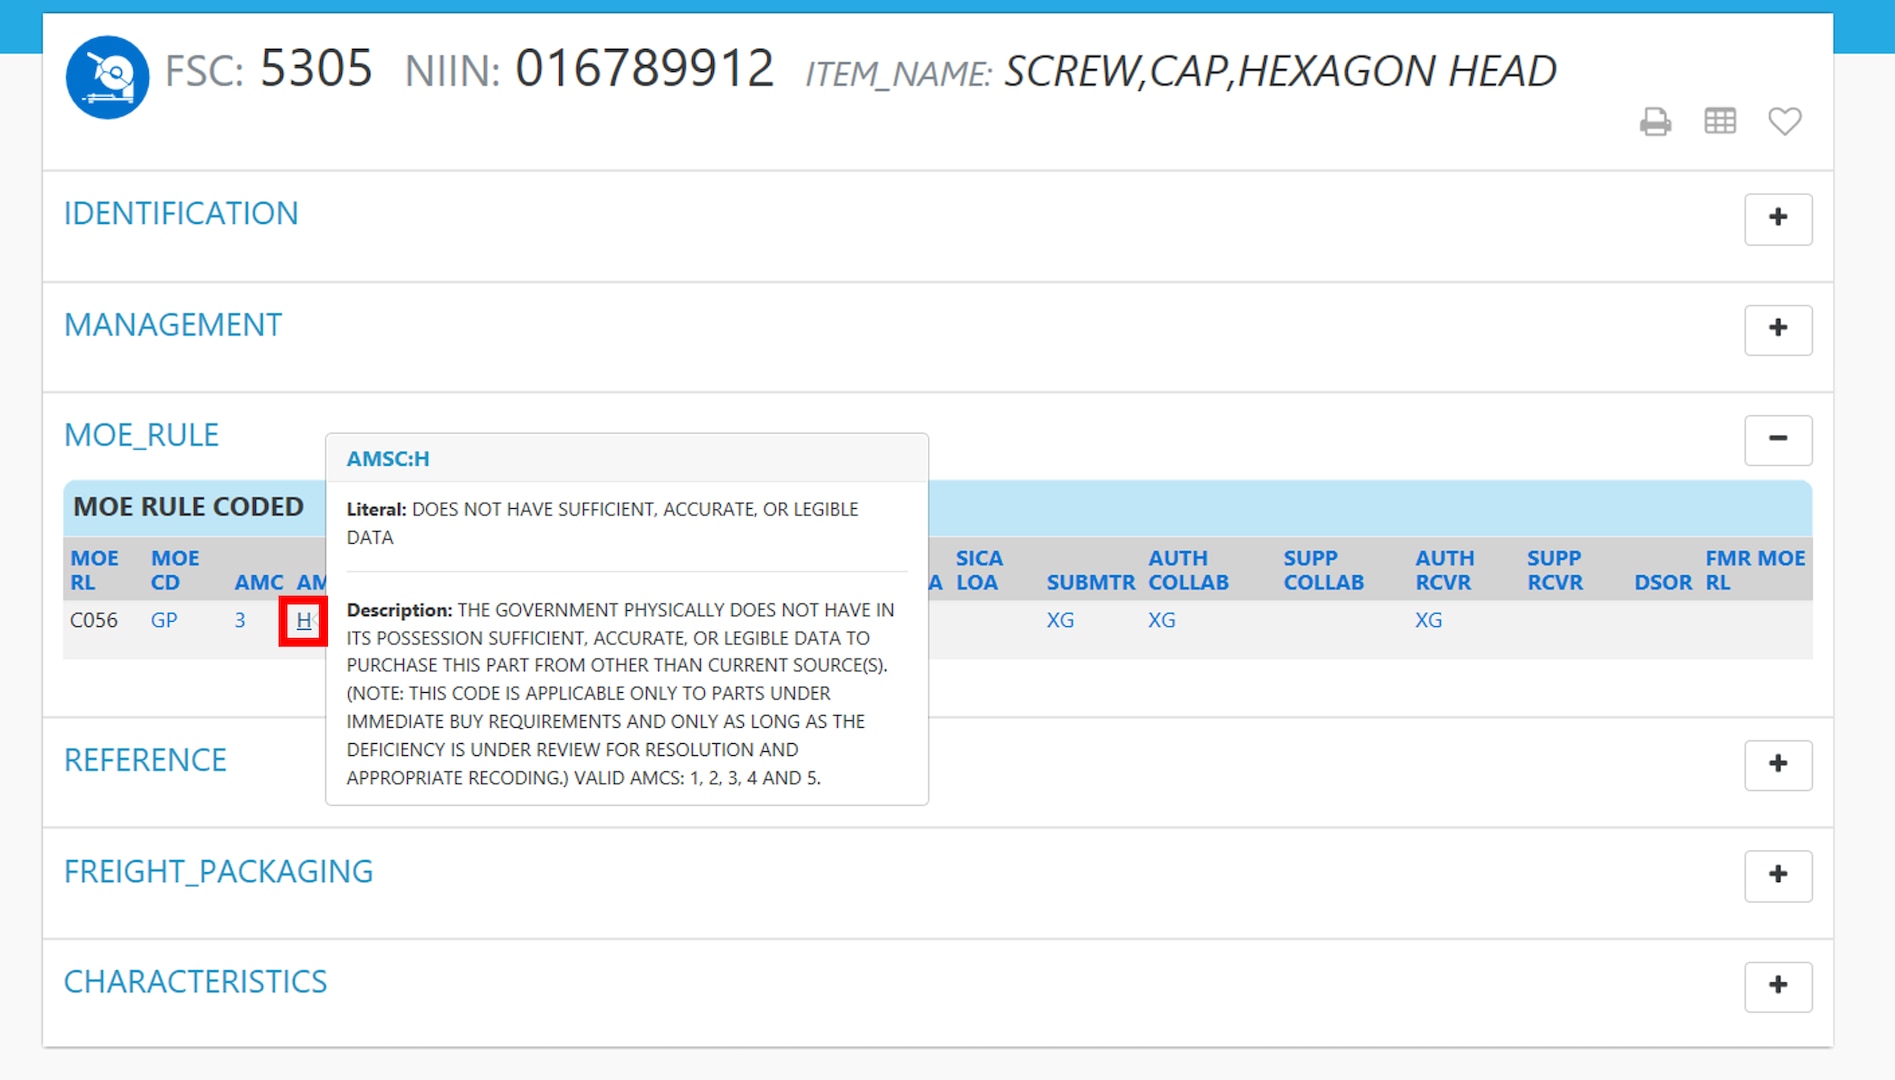Screen dimensions: 1895x1080
Task: Open the table grid view icon
Action: coord(1720,122)
